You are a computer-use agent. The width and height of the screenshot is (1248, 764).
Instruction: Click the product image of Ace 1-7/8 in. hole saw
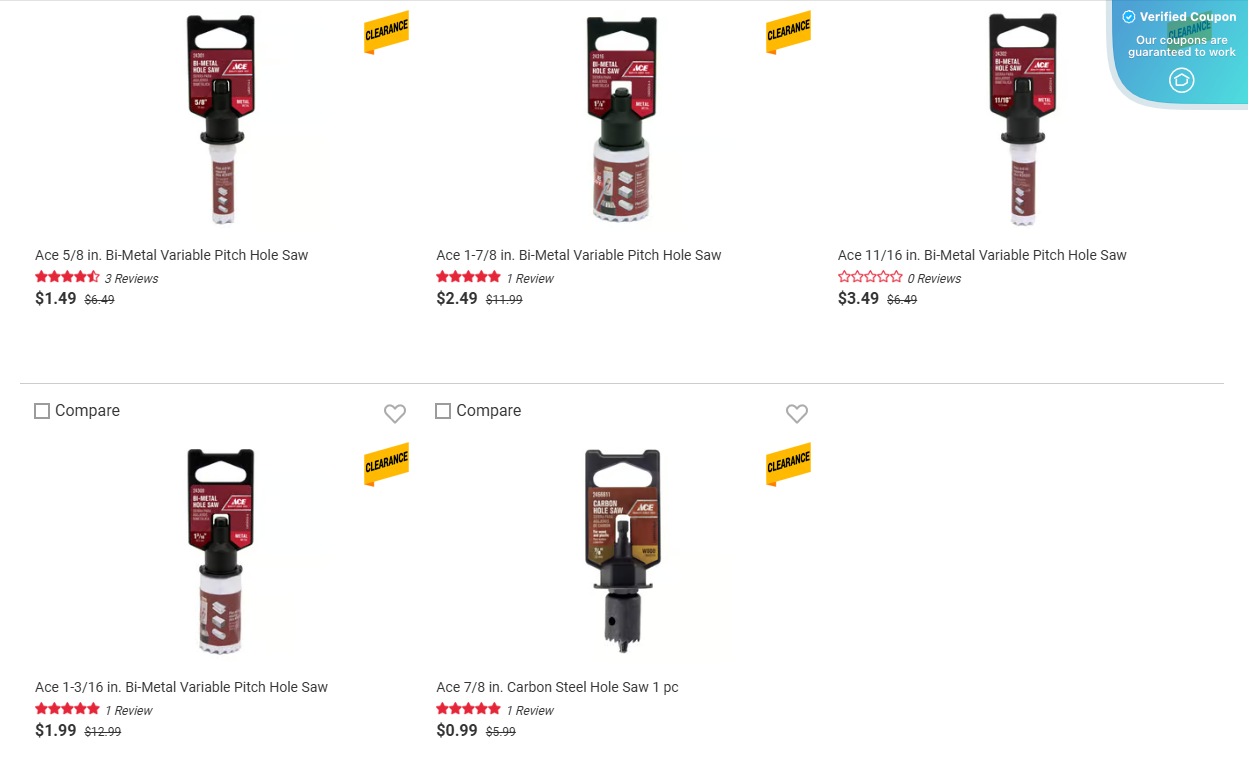pos(622,117)
